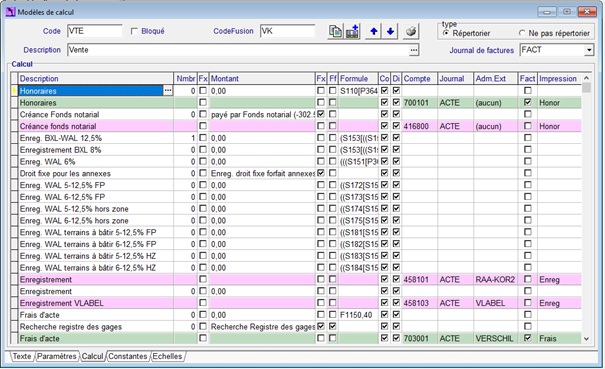Viewport: 605px width, 369px height.
Task: Click into the Code field containing VTE
Action: (x=95, y=31)
